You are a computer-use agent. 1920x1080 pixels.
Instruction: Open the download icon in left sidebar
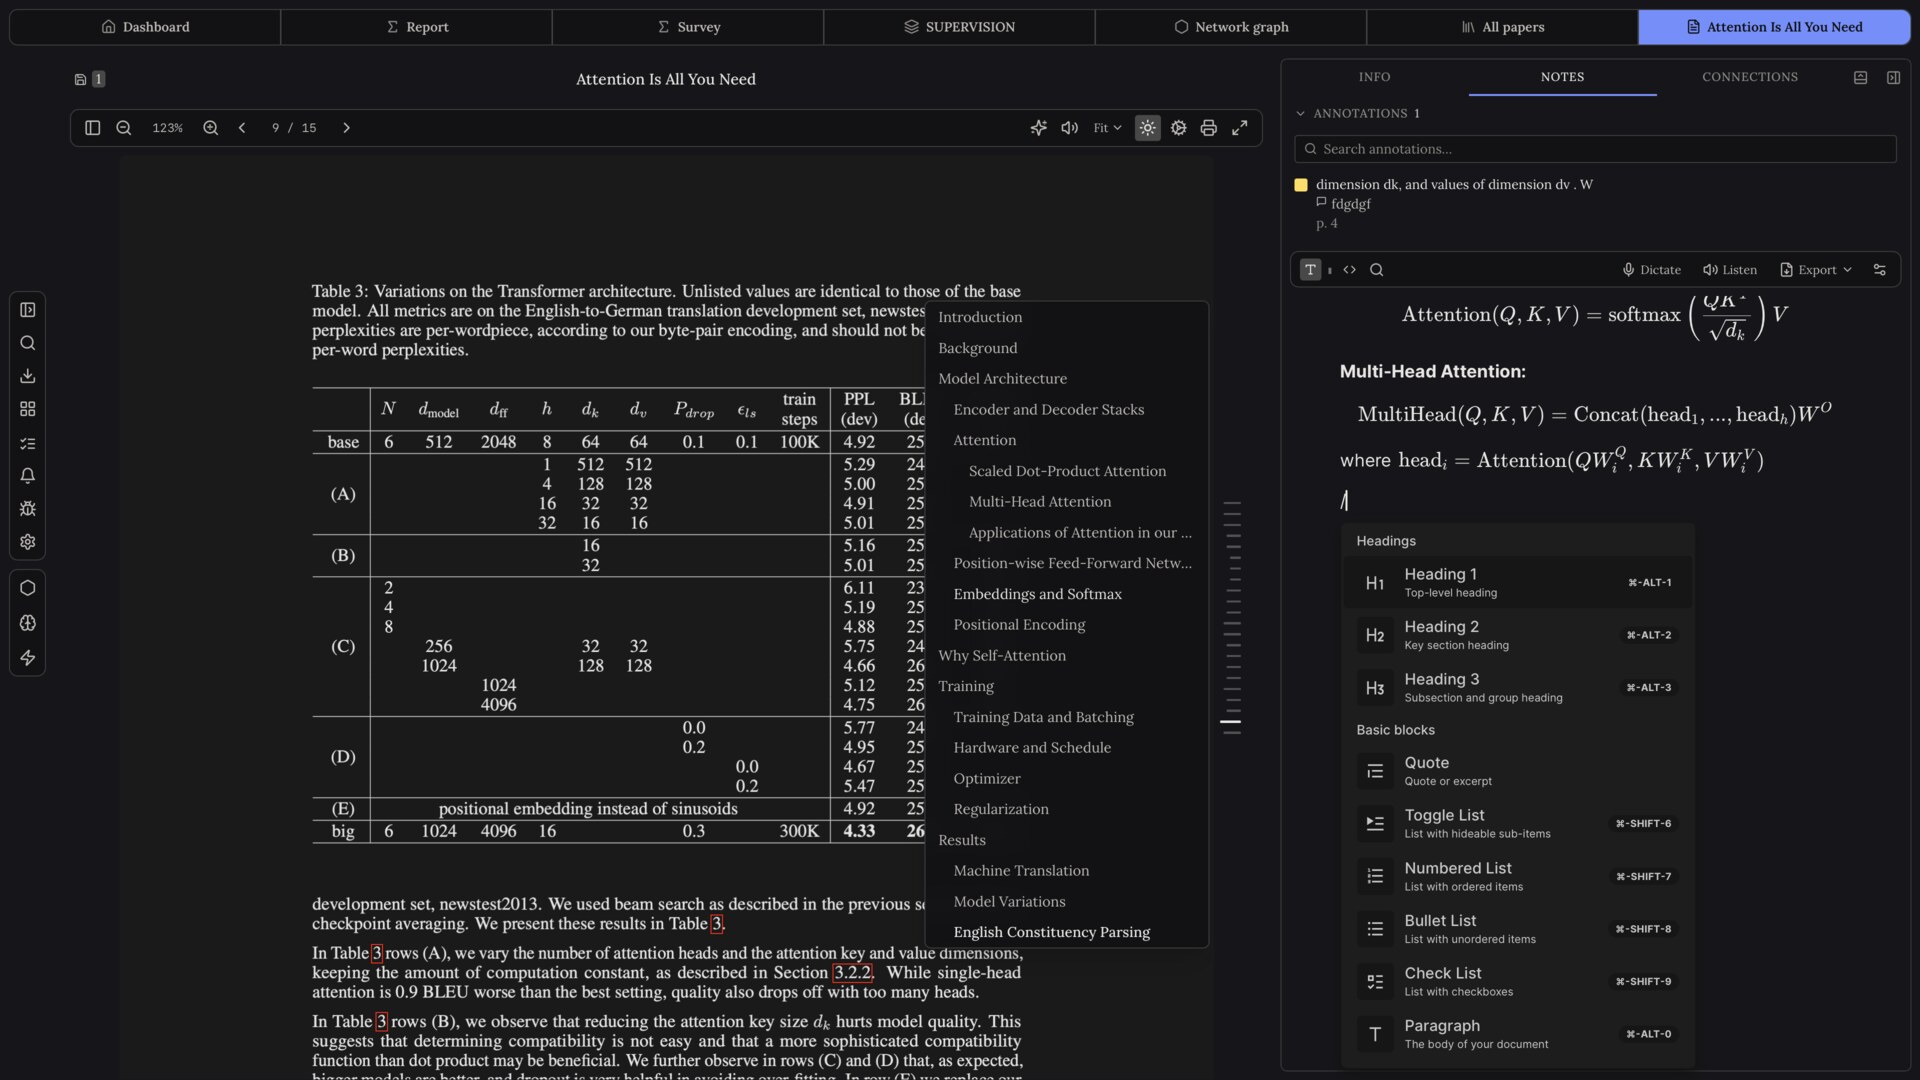point(28,376)
